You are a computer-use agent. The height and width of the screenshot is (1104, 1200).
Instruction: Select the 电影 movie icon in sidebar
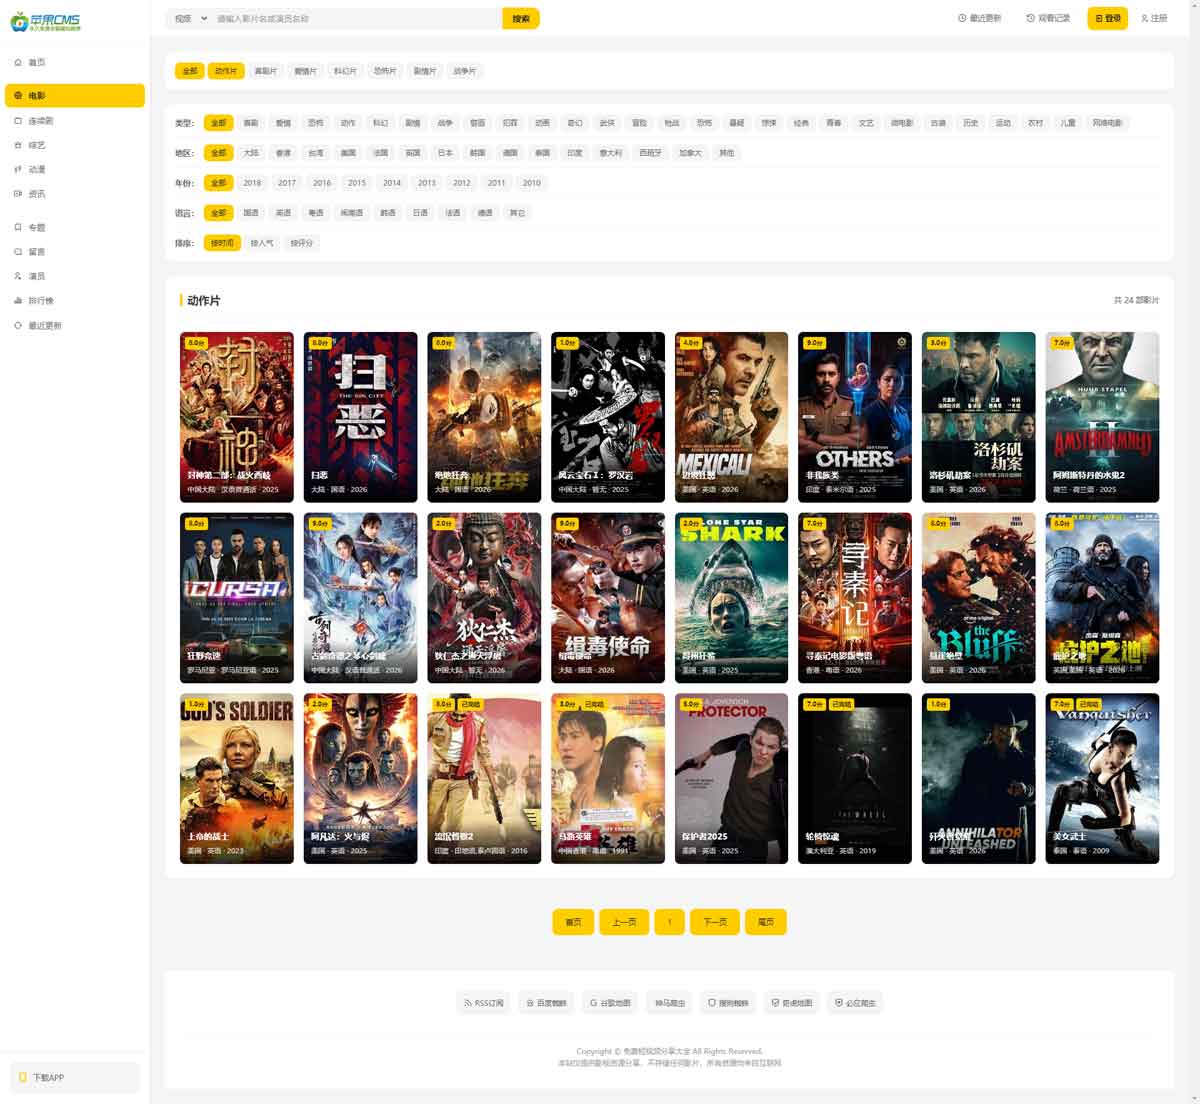[x=18, y=95]
